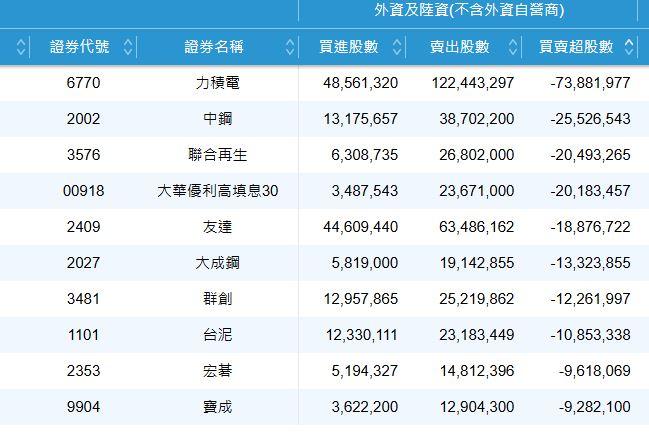
Task: Click the 證券代號 column header
Action: pos(79,47)
